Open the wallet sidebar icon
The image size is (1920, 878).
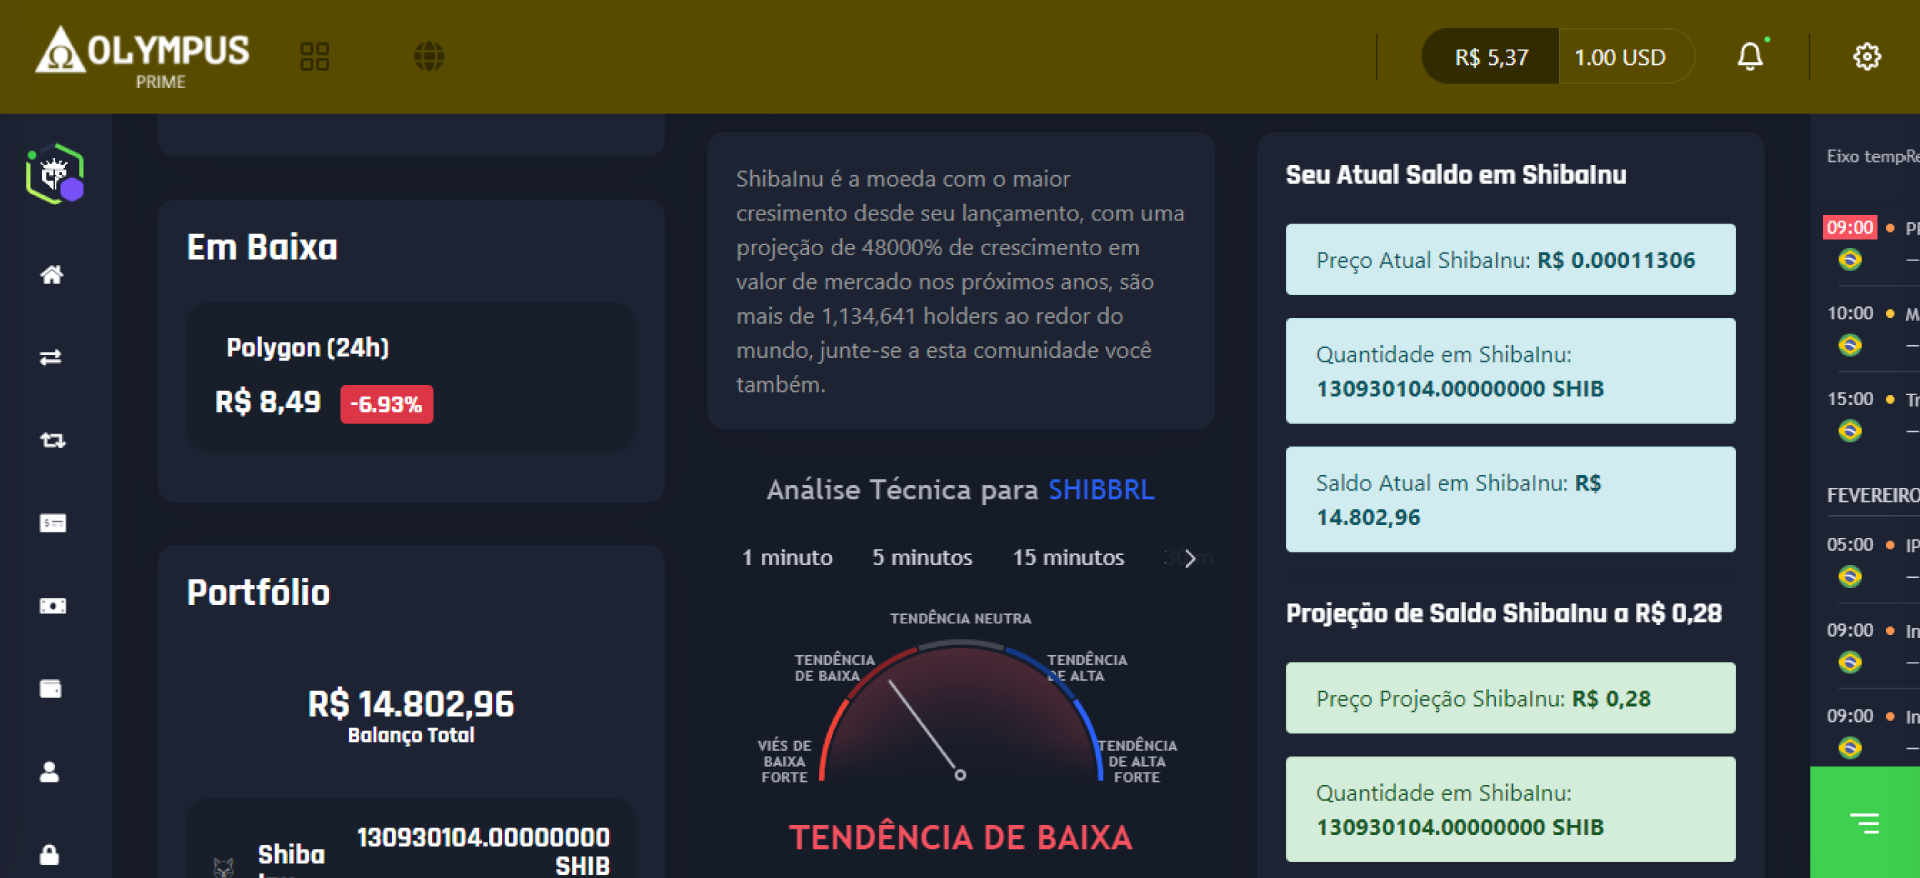pyautogui.click(x=50, y=689)
